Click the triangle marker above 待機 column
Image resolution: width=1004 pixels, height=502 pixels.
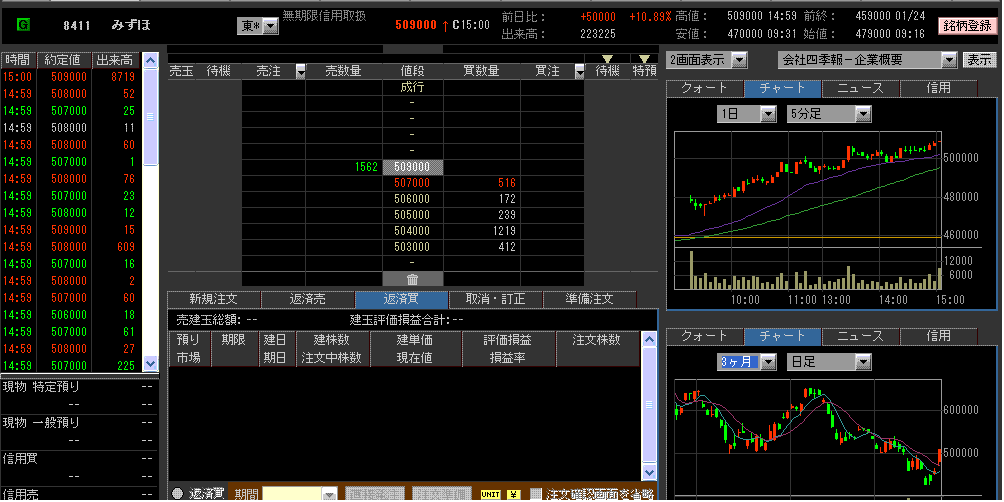pyautogui.click(x=608, y=59)
